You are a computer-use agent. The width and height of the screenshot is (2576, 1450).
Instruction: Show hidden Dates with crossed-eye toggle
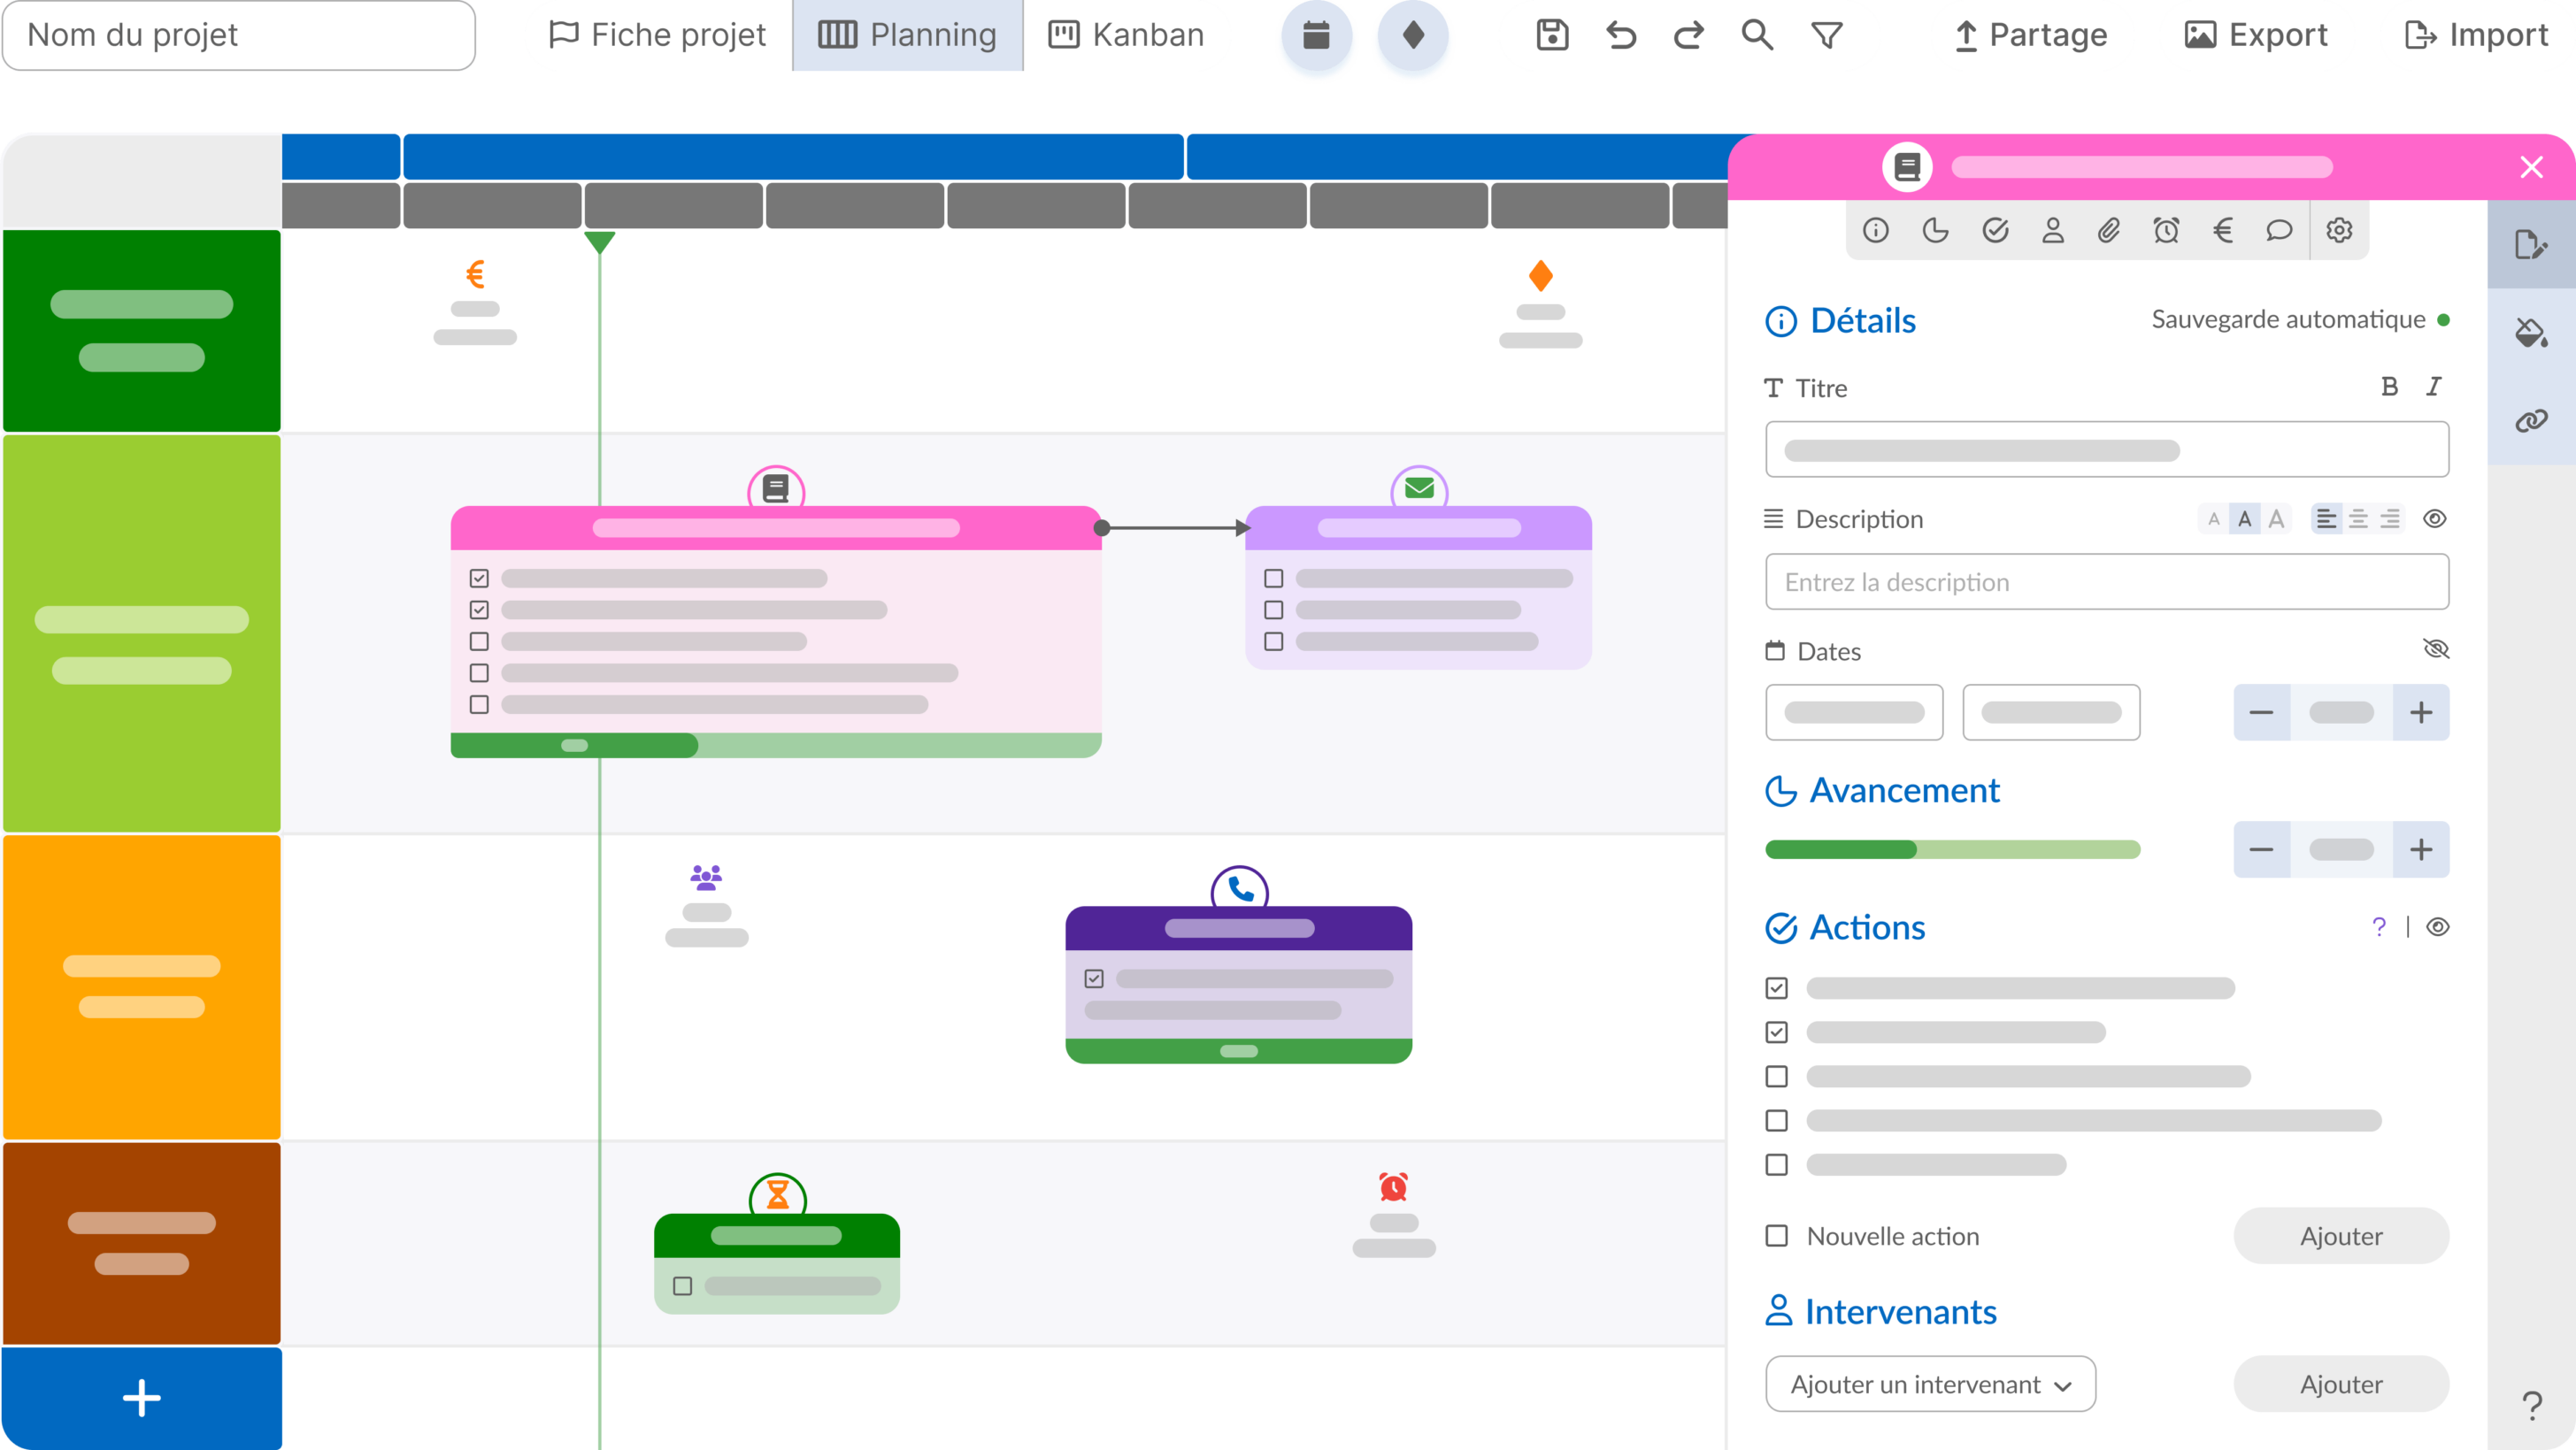click(x=2436, y=650)
